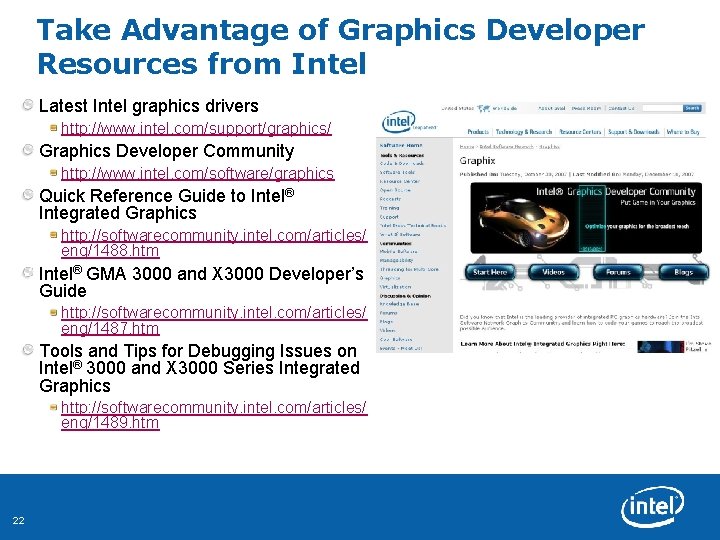Click the bullet beside Latest Intel graphics drivers

28,105
